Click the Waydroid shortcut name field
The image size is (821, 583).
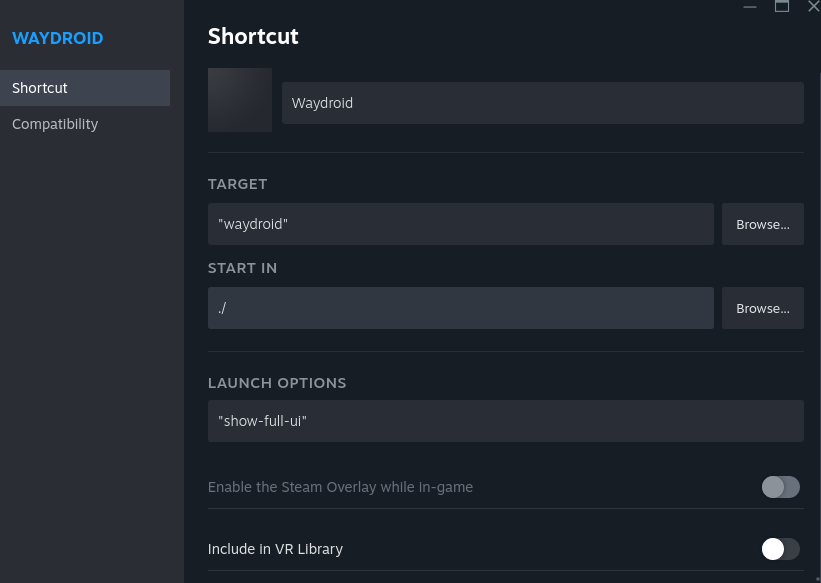542,103
